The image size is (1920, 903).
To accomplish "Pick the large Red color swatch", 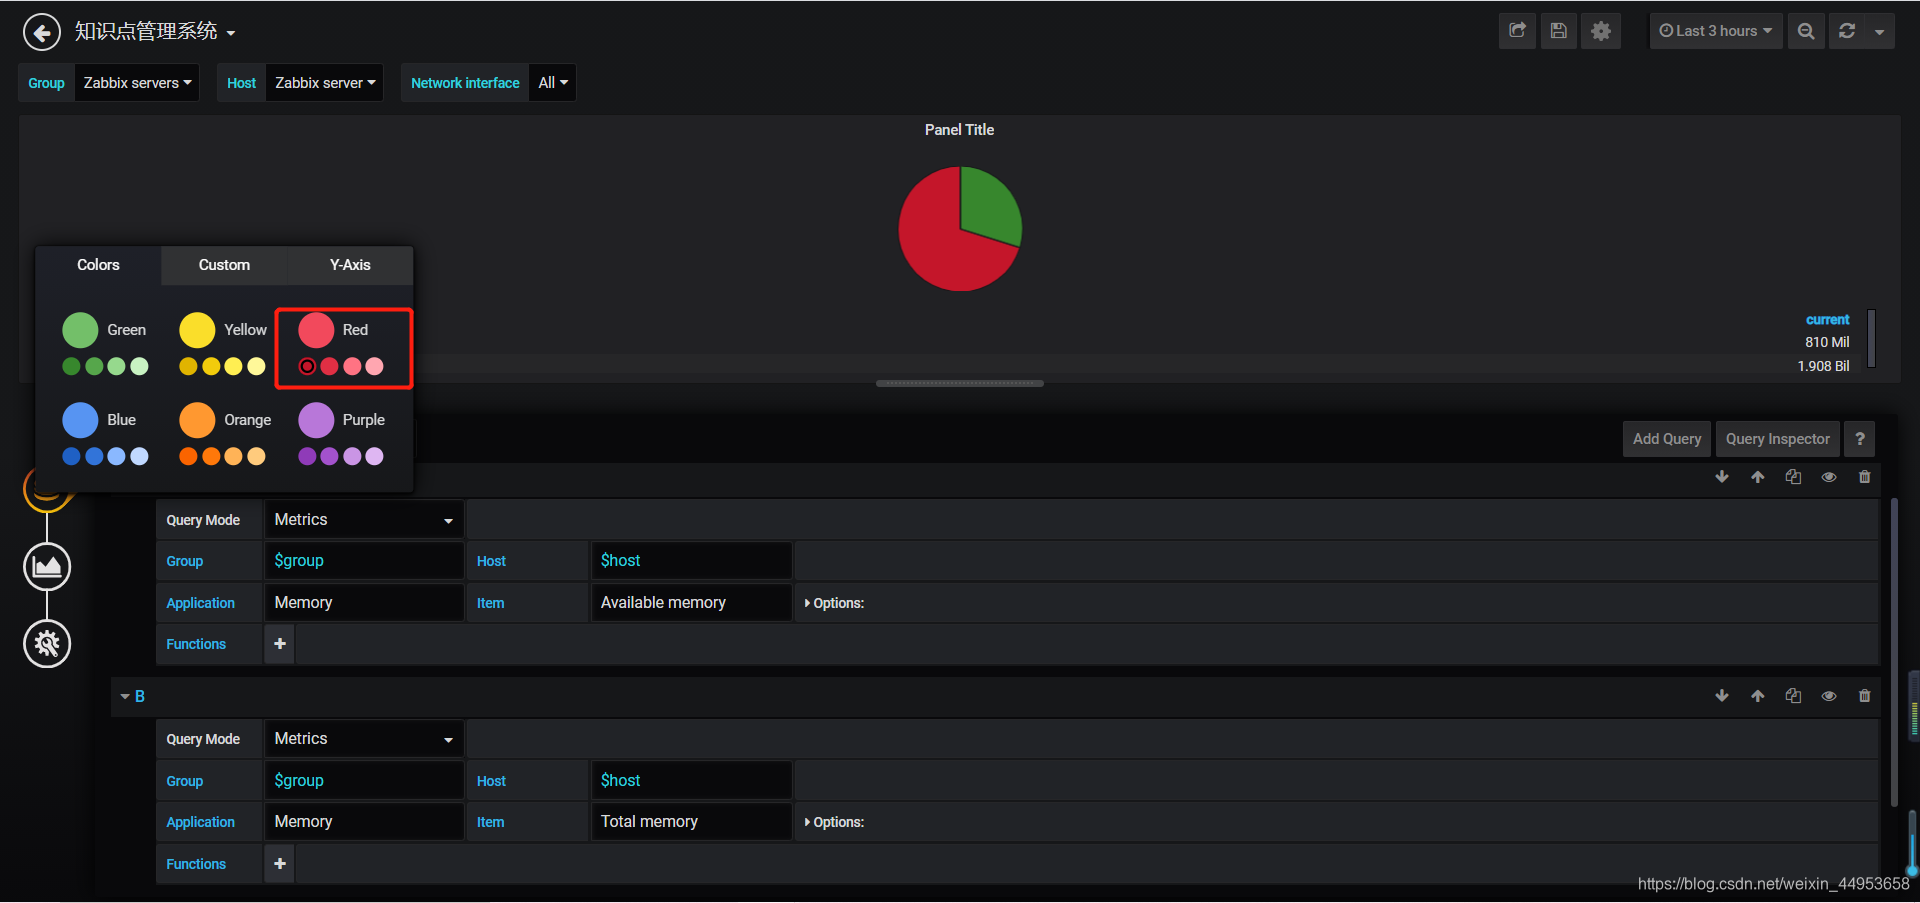I will click(x=316, y=330).
